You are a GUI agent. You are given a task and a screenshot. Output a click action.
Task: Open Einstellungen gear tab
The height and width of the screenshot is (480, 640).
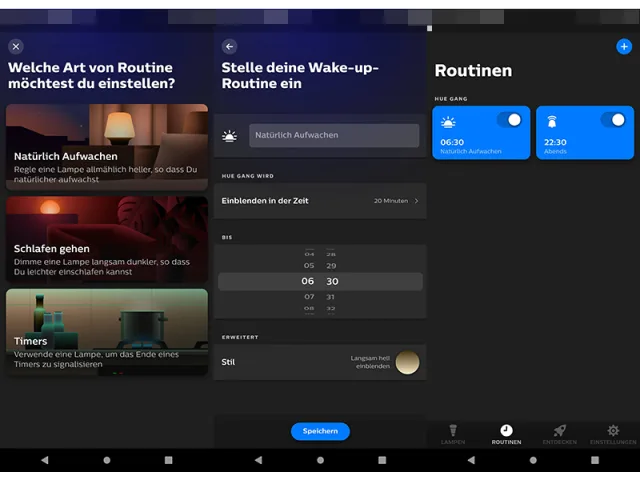[613, 431]
